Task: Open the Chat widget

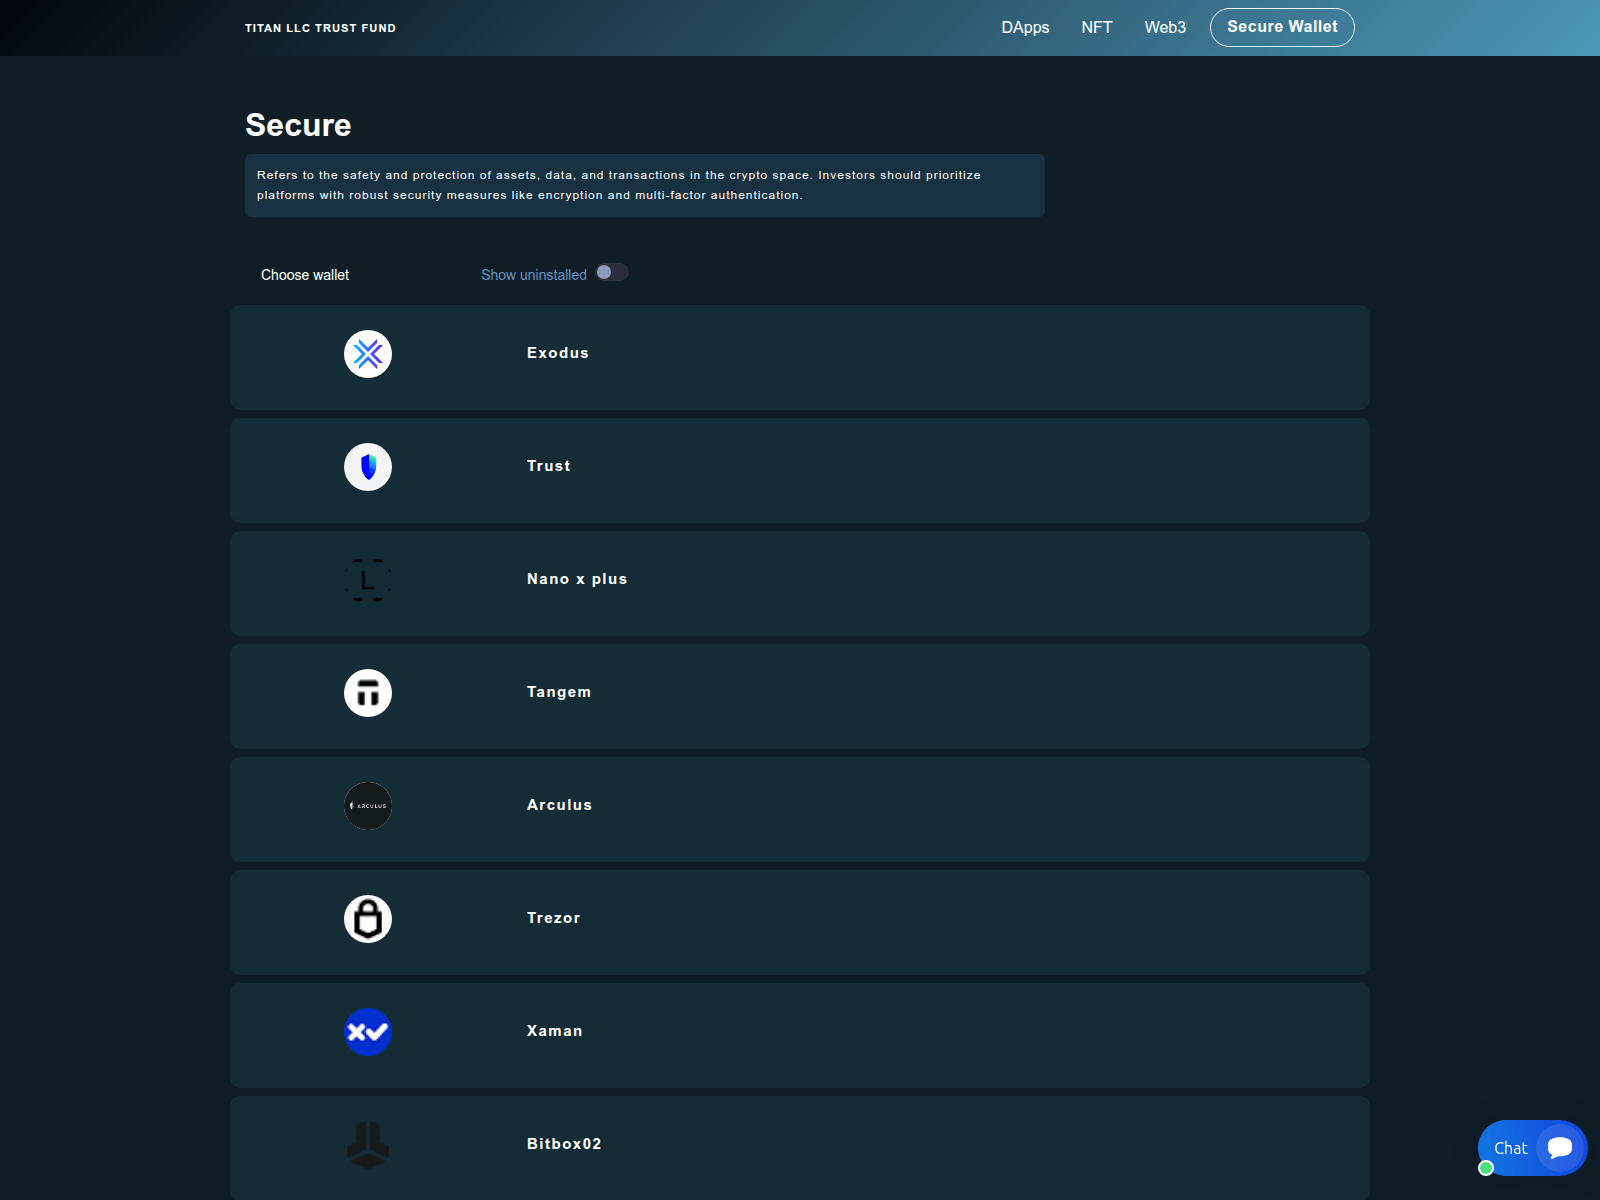Action: coord(1532,1148)
